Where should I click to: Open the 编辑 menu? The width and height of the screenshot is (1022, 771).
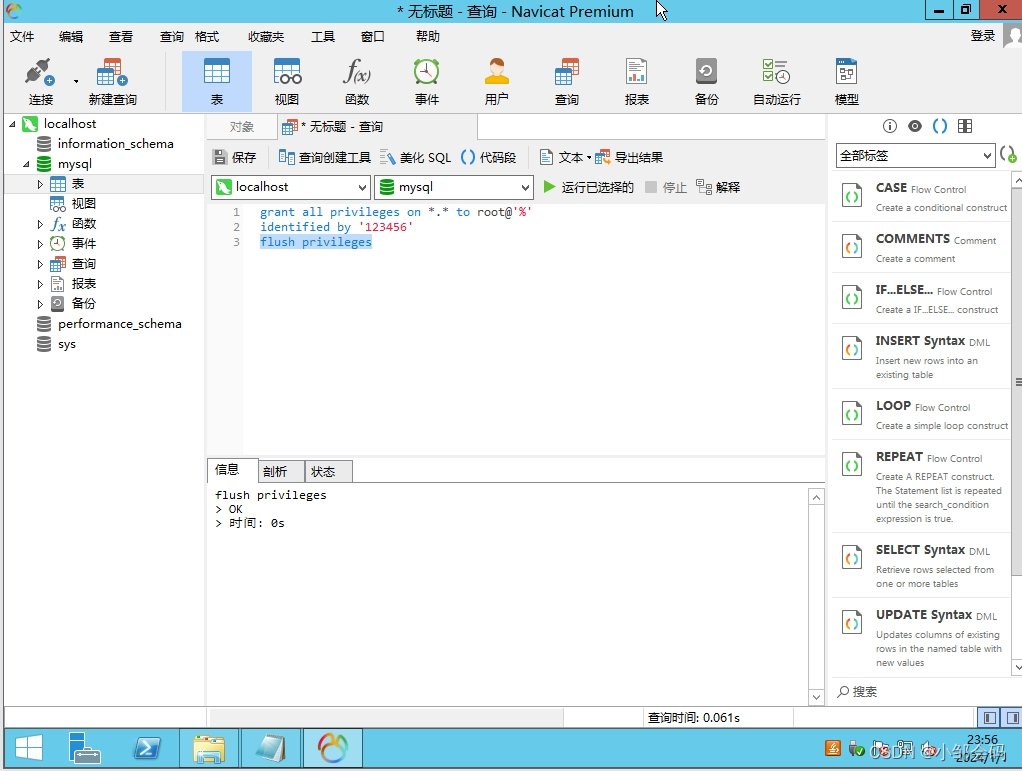71,36
